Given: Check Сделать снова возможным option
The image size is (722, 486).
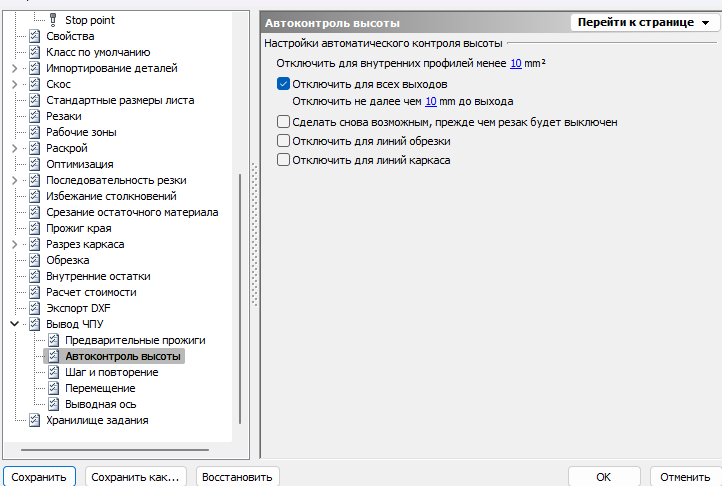Looking at the screenshot, I should (x=283, y=122).
